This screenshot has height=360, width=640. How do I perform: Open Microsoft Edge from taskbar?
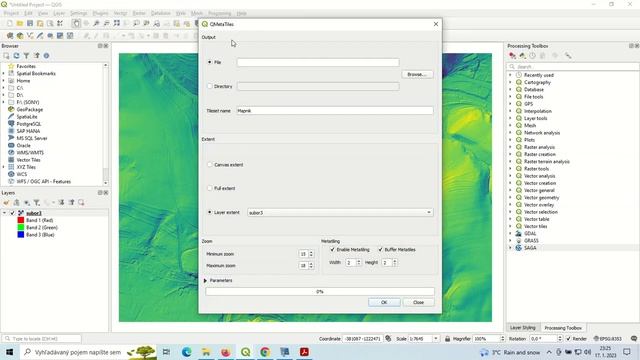(x=187, y=352)
